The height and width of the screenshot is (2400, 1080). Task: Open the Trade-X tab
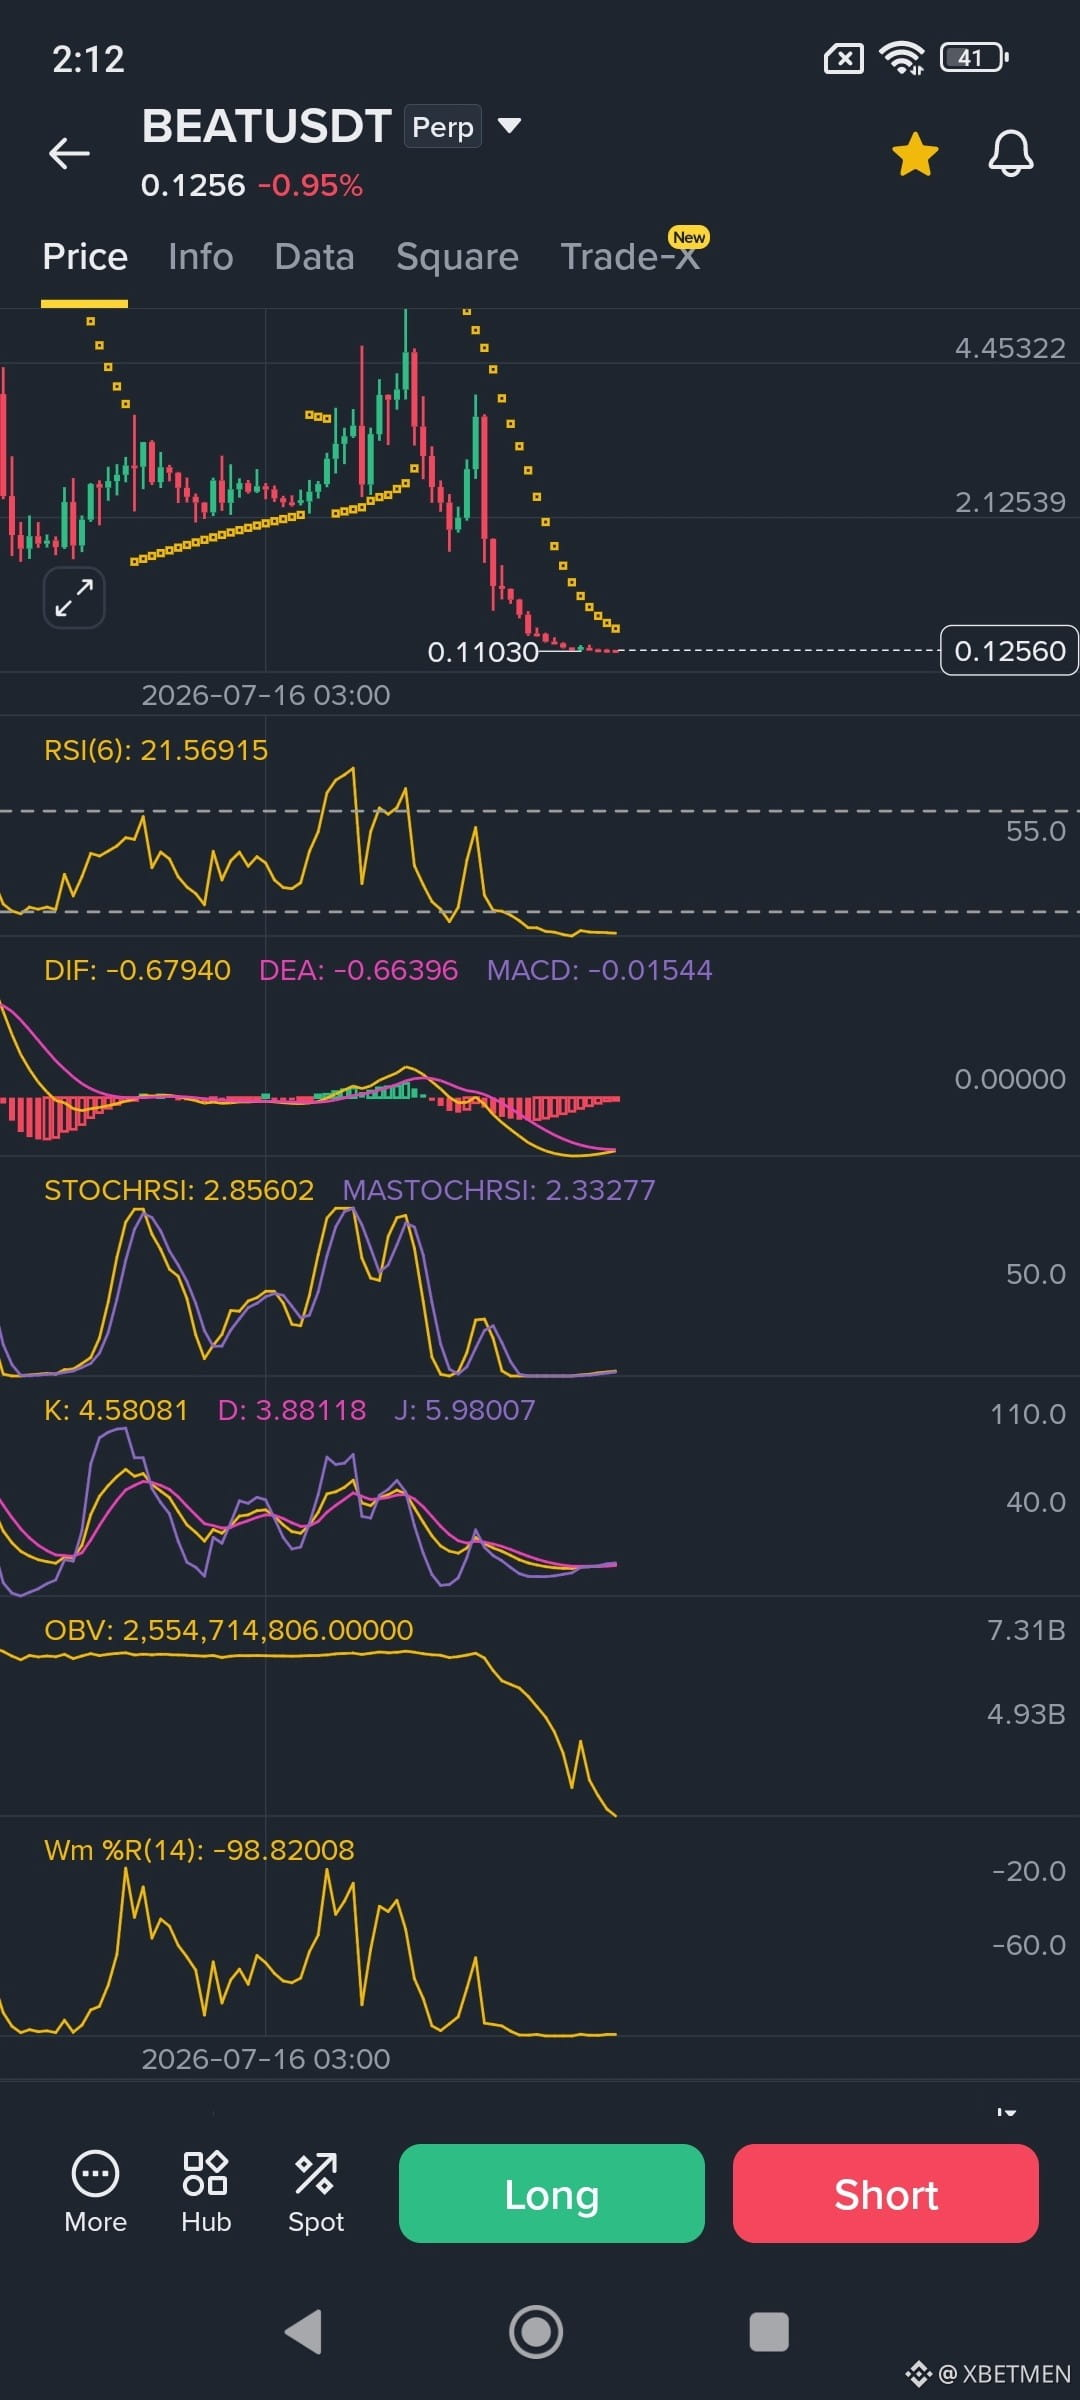point(629,257)
